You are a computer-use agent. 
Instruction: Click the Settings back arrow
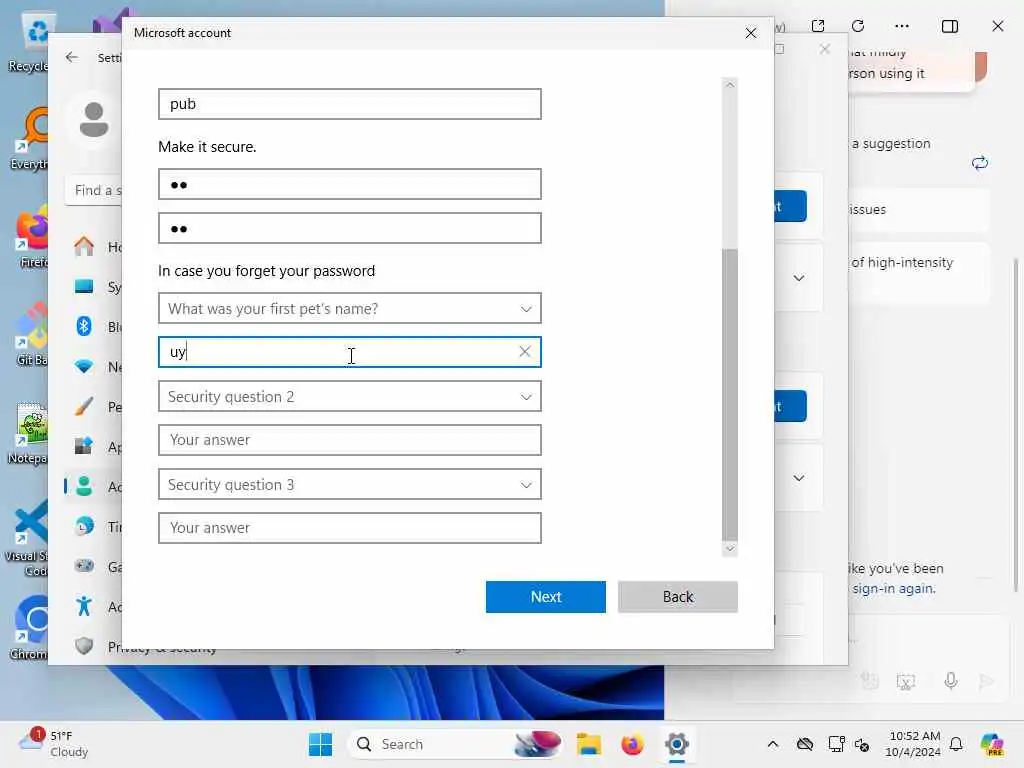(x=72, y=57)
